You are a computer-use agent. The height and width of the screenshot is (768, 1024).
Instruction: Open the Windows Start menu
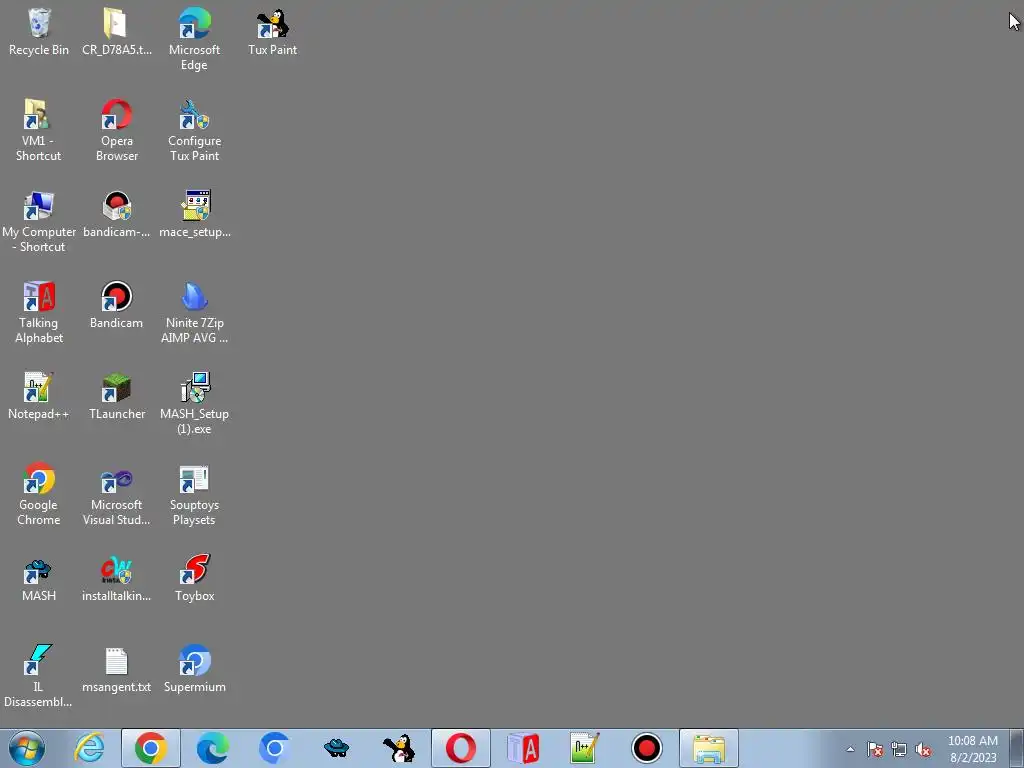[27, 748]
